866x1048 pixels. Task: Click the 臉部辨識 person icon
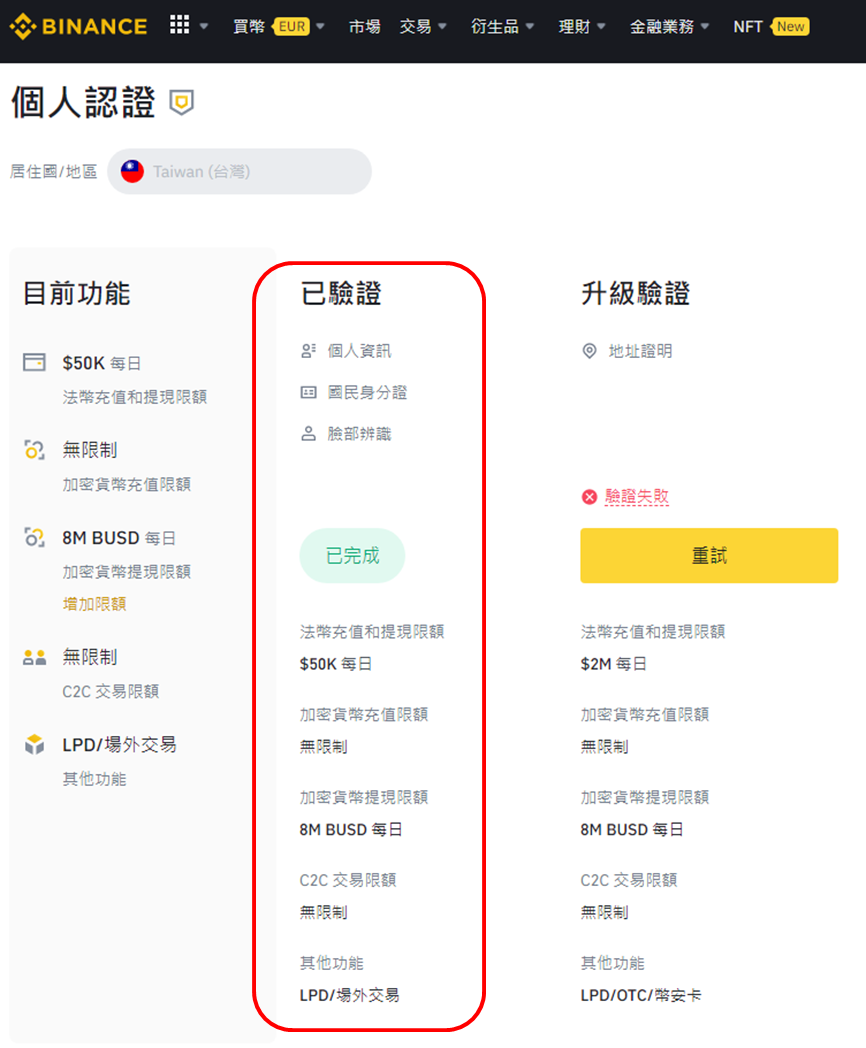tap(308, 434)
